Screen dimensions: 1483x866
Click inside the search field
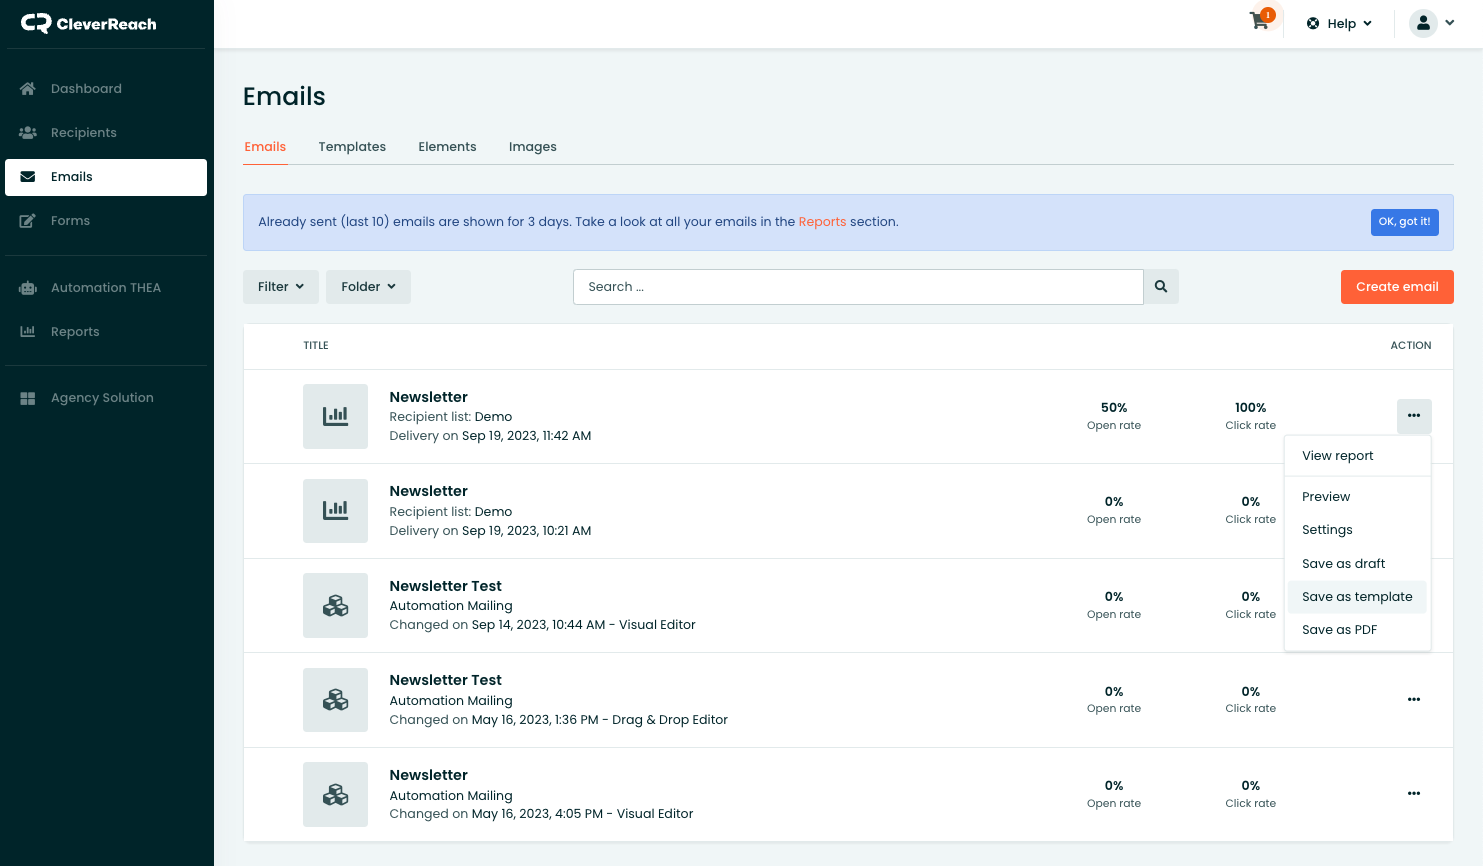tap(857, 286)
